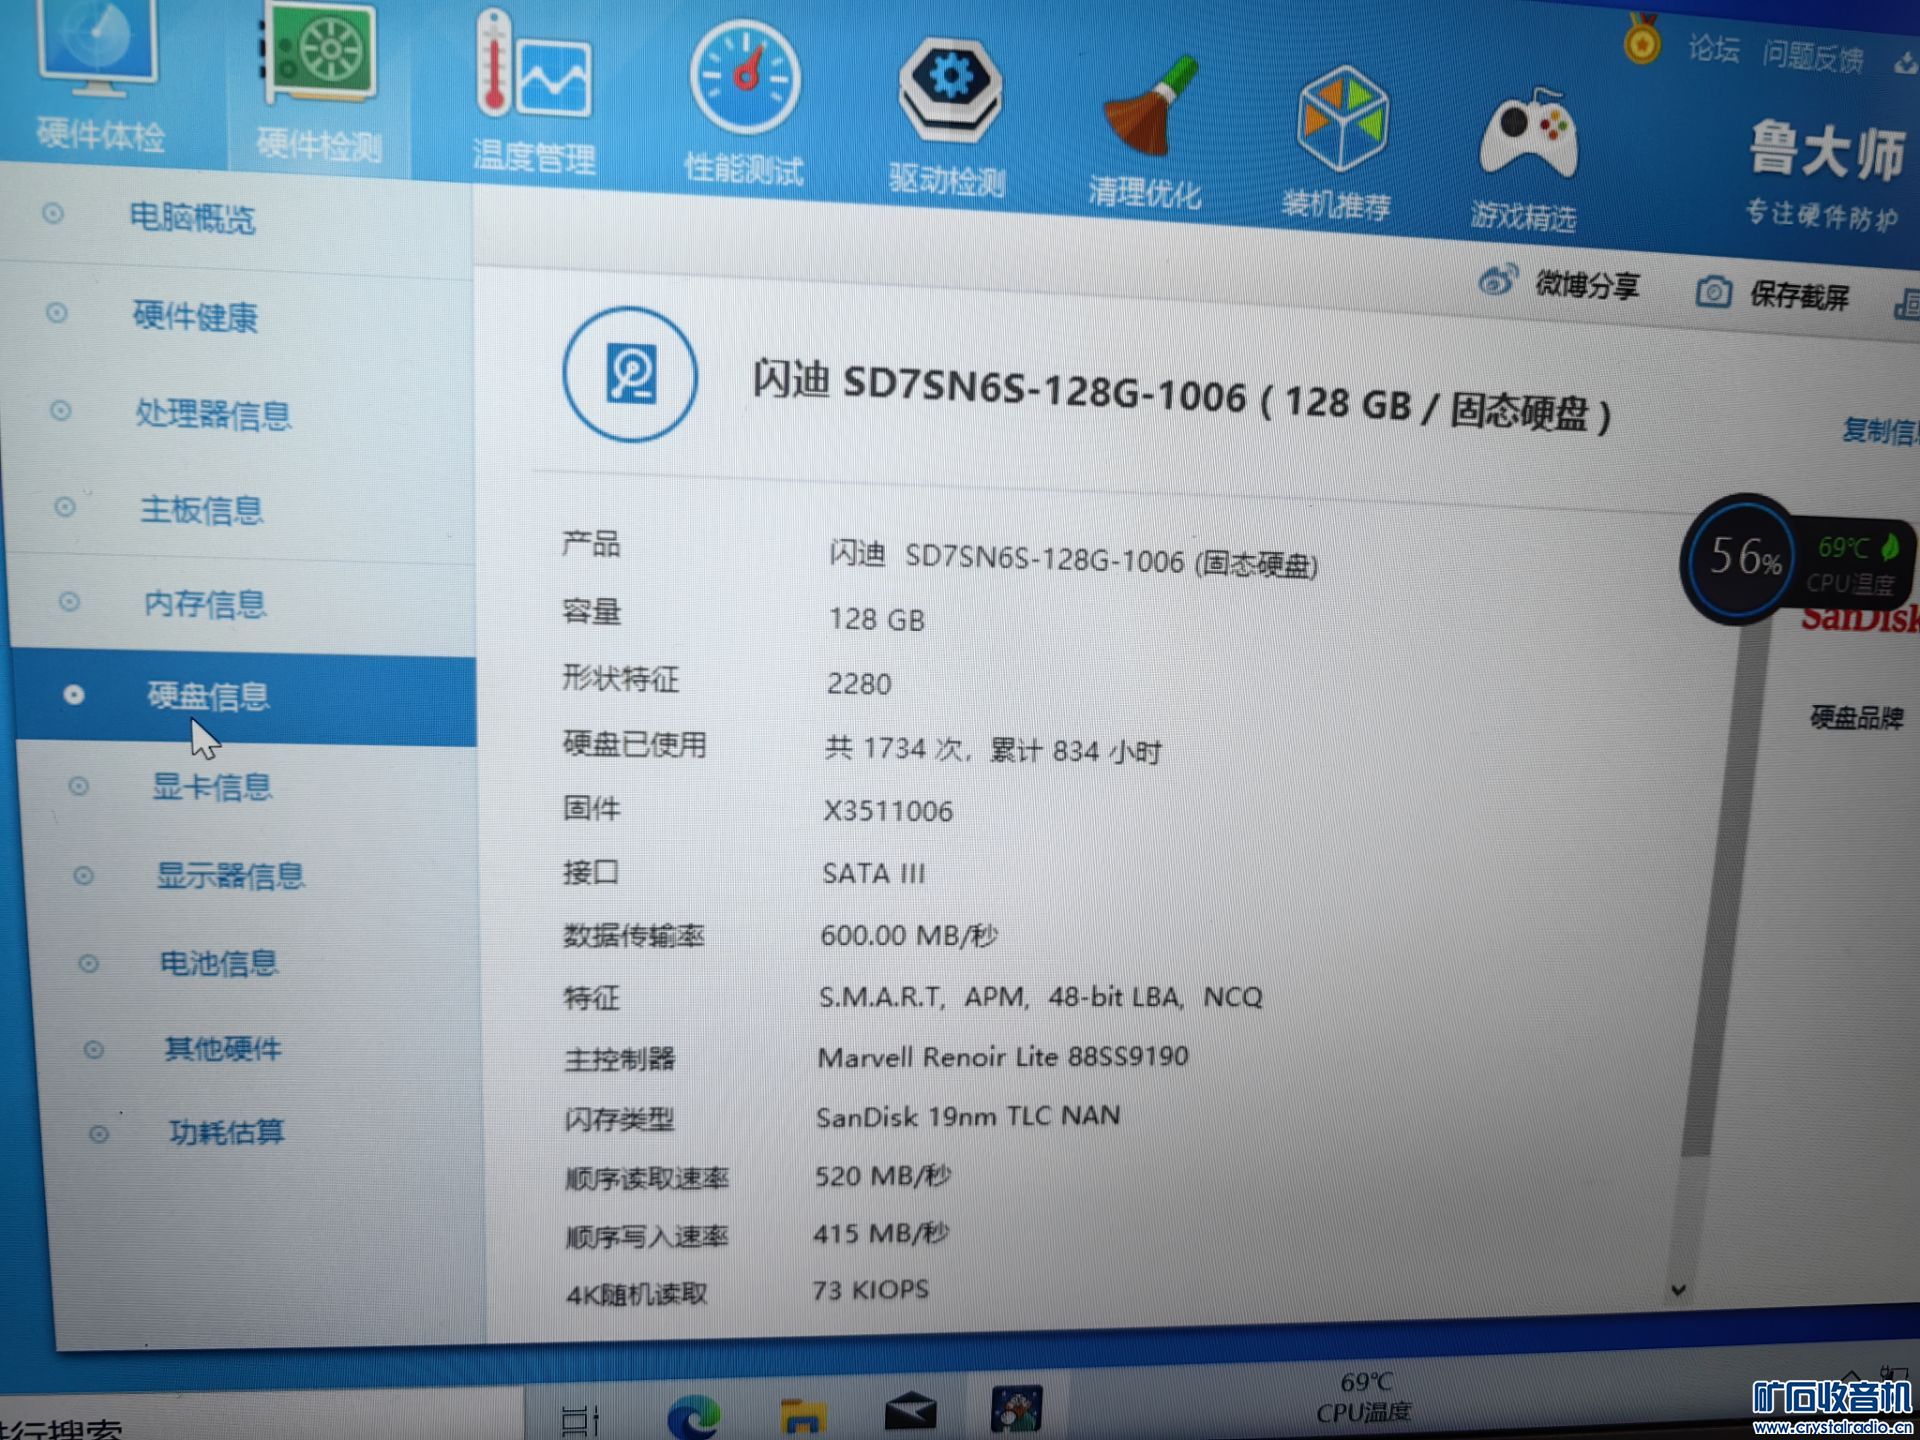Click the 鲁大师 app logo text
This screenshot has width=1920, height=1440.
click(1826, 152)
